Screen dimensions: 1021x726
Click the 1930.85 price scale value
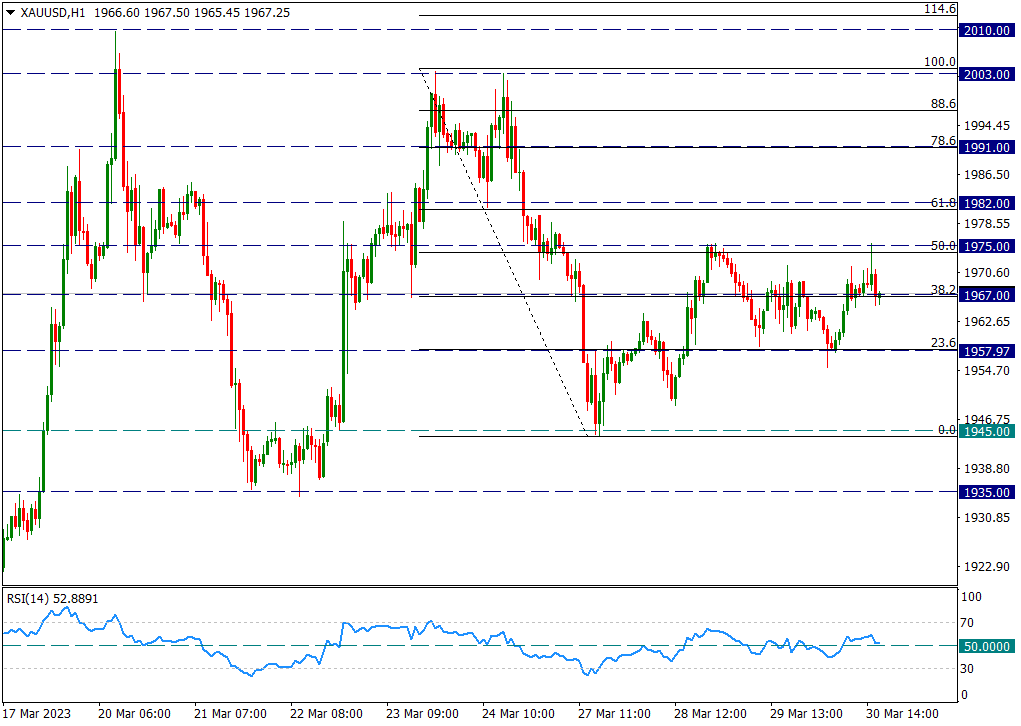coord(987,518)
